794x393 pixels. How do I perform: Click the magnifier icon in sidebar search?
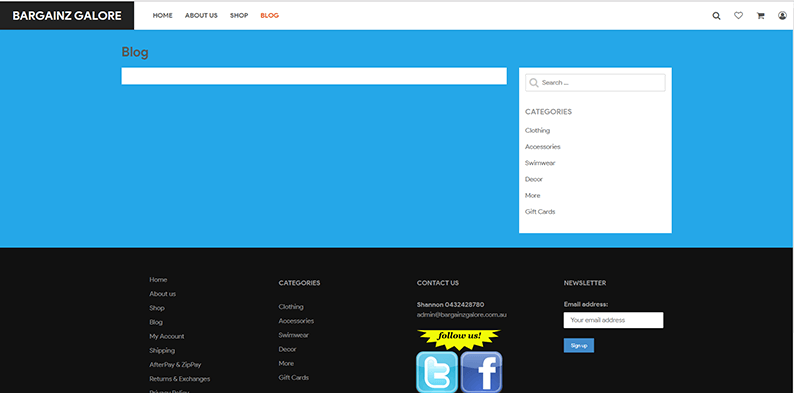click(x=534, y=83)
